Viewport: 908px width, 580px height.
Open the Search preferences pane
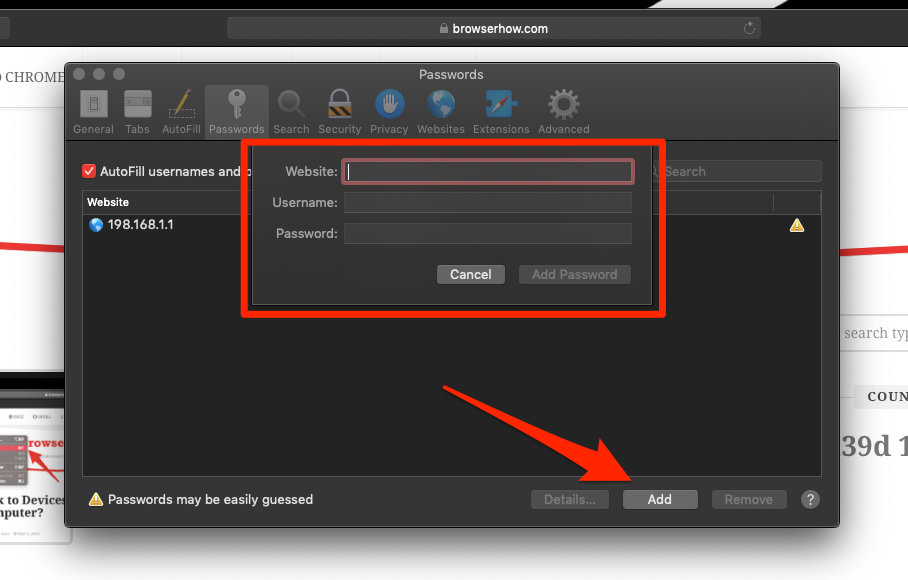click(291, 112)
